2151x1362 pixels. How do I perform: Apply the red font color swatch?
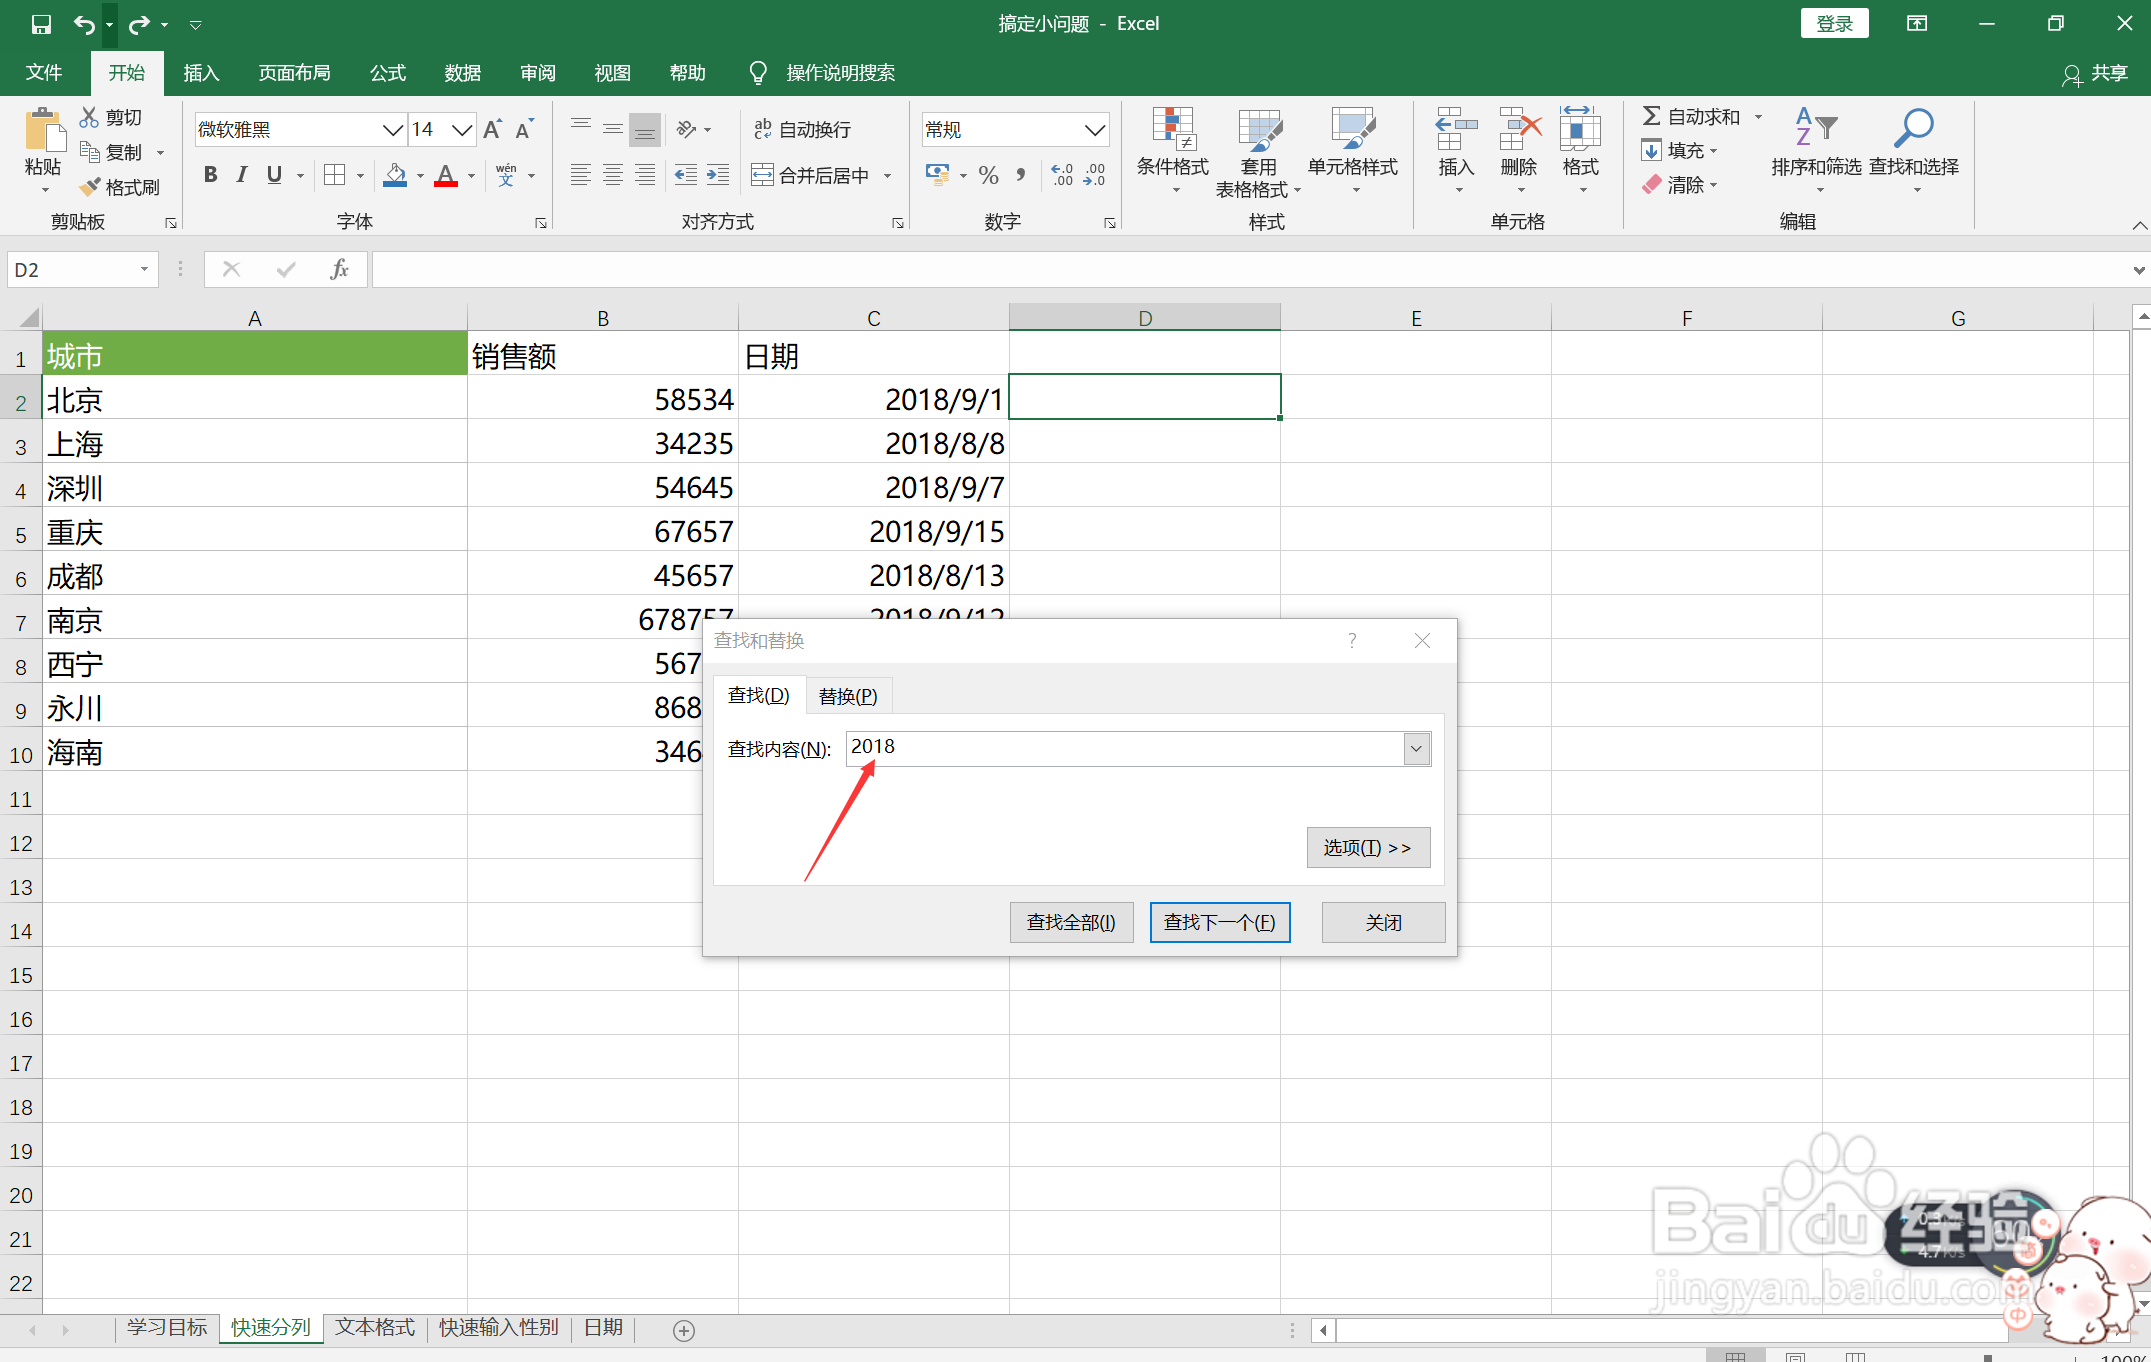point(446,176)
